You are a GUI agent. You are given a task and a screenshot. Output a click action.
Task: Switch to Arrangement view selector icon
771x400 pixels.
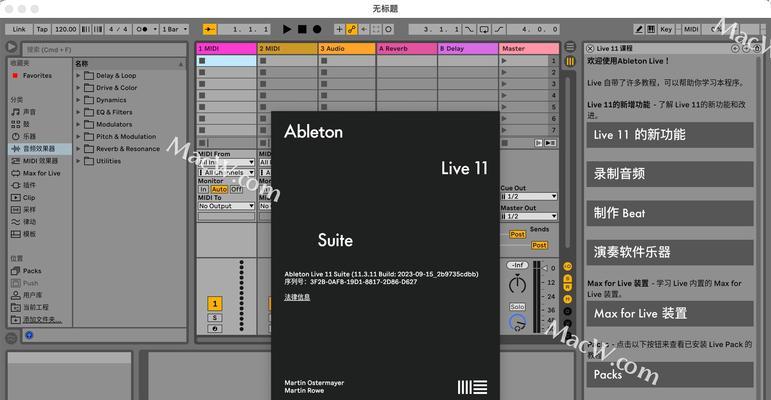[x=570, y=47]
